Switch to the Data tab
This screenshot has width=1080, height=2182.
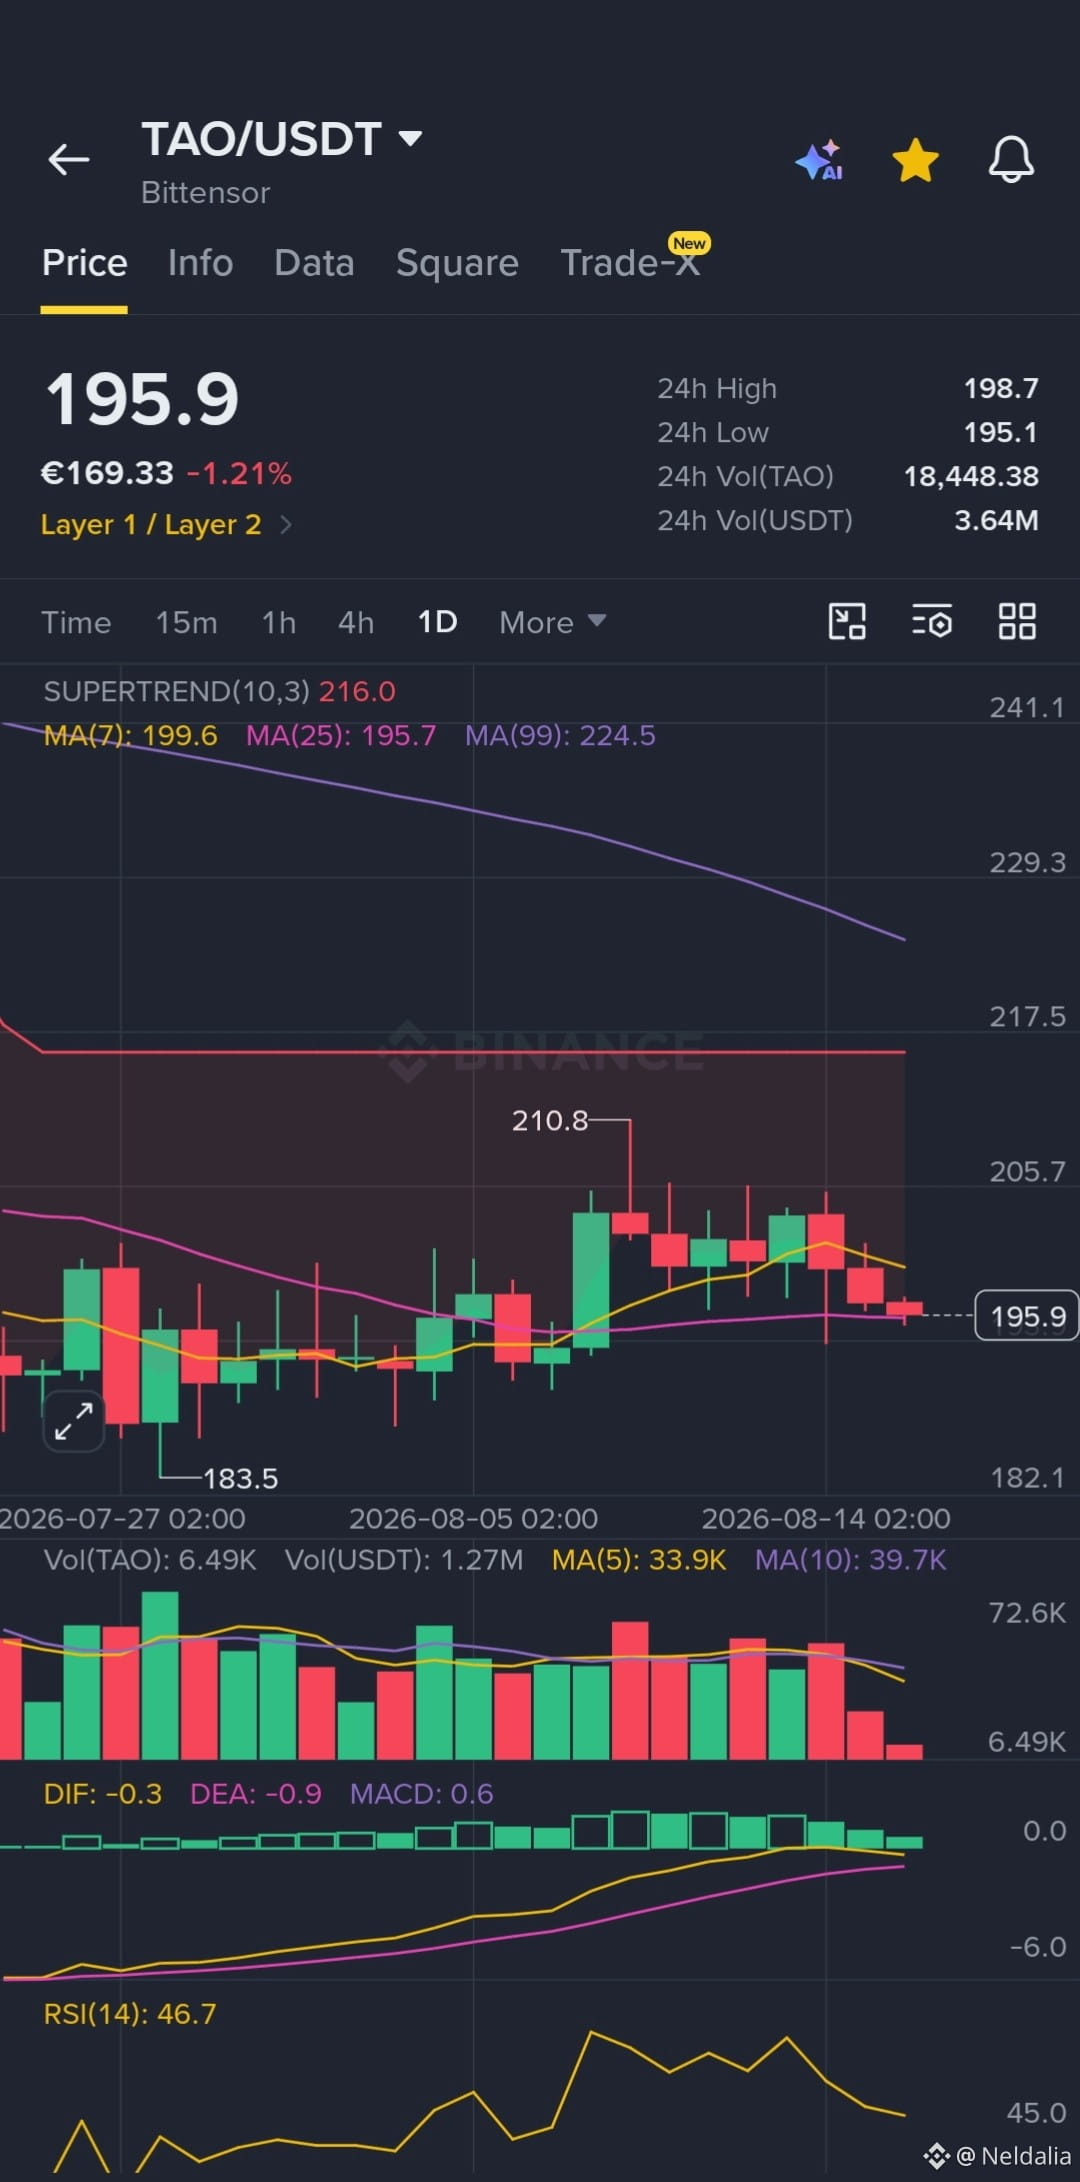click(314, 263)
